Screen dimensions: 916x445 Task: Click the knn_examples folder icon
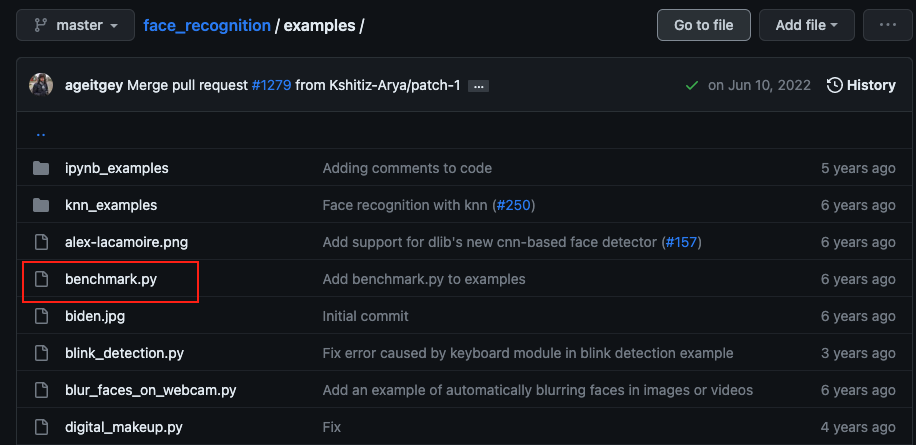tap(41, 205)
